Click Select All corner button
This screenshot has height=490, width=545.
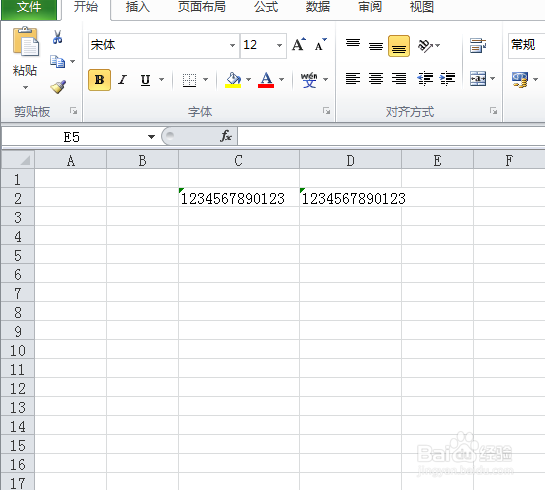pyautogui.click(x=18, y=160)
